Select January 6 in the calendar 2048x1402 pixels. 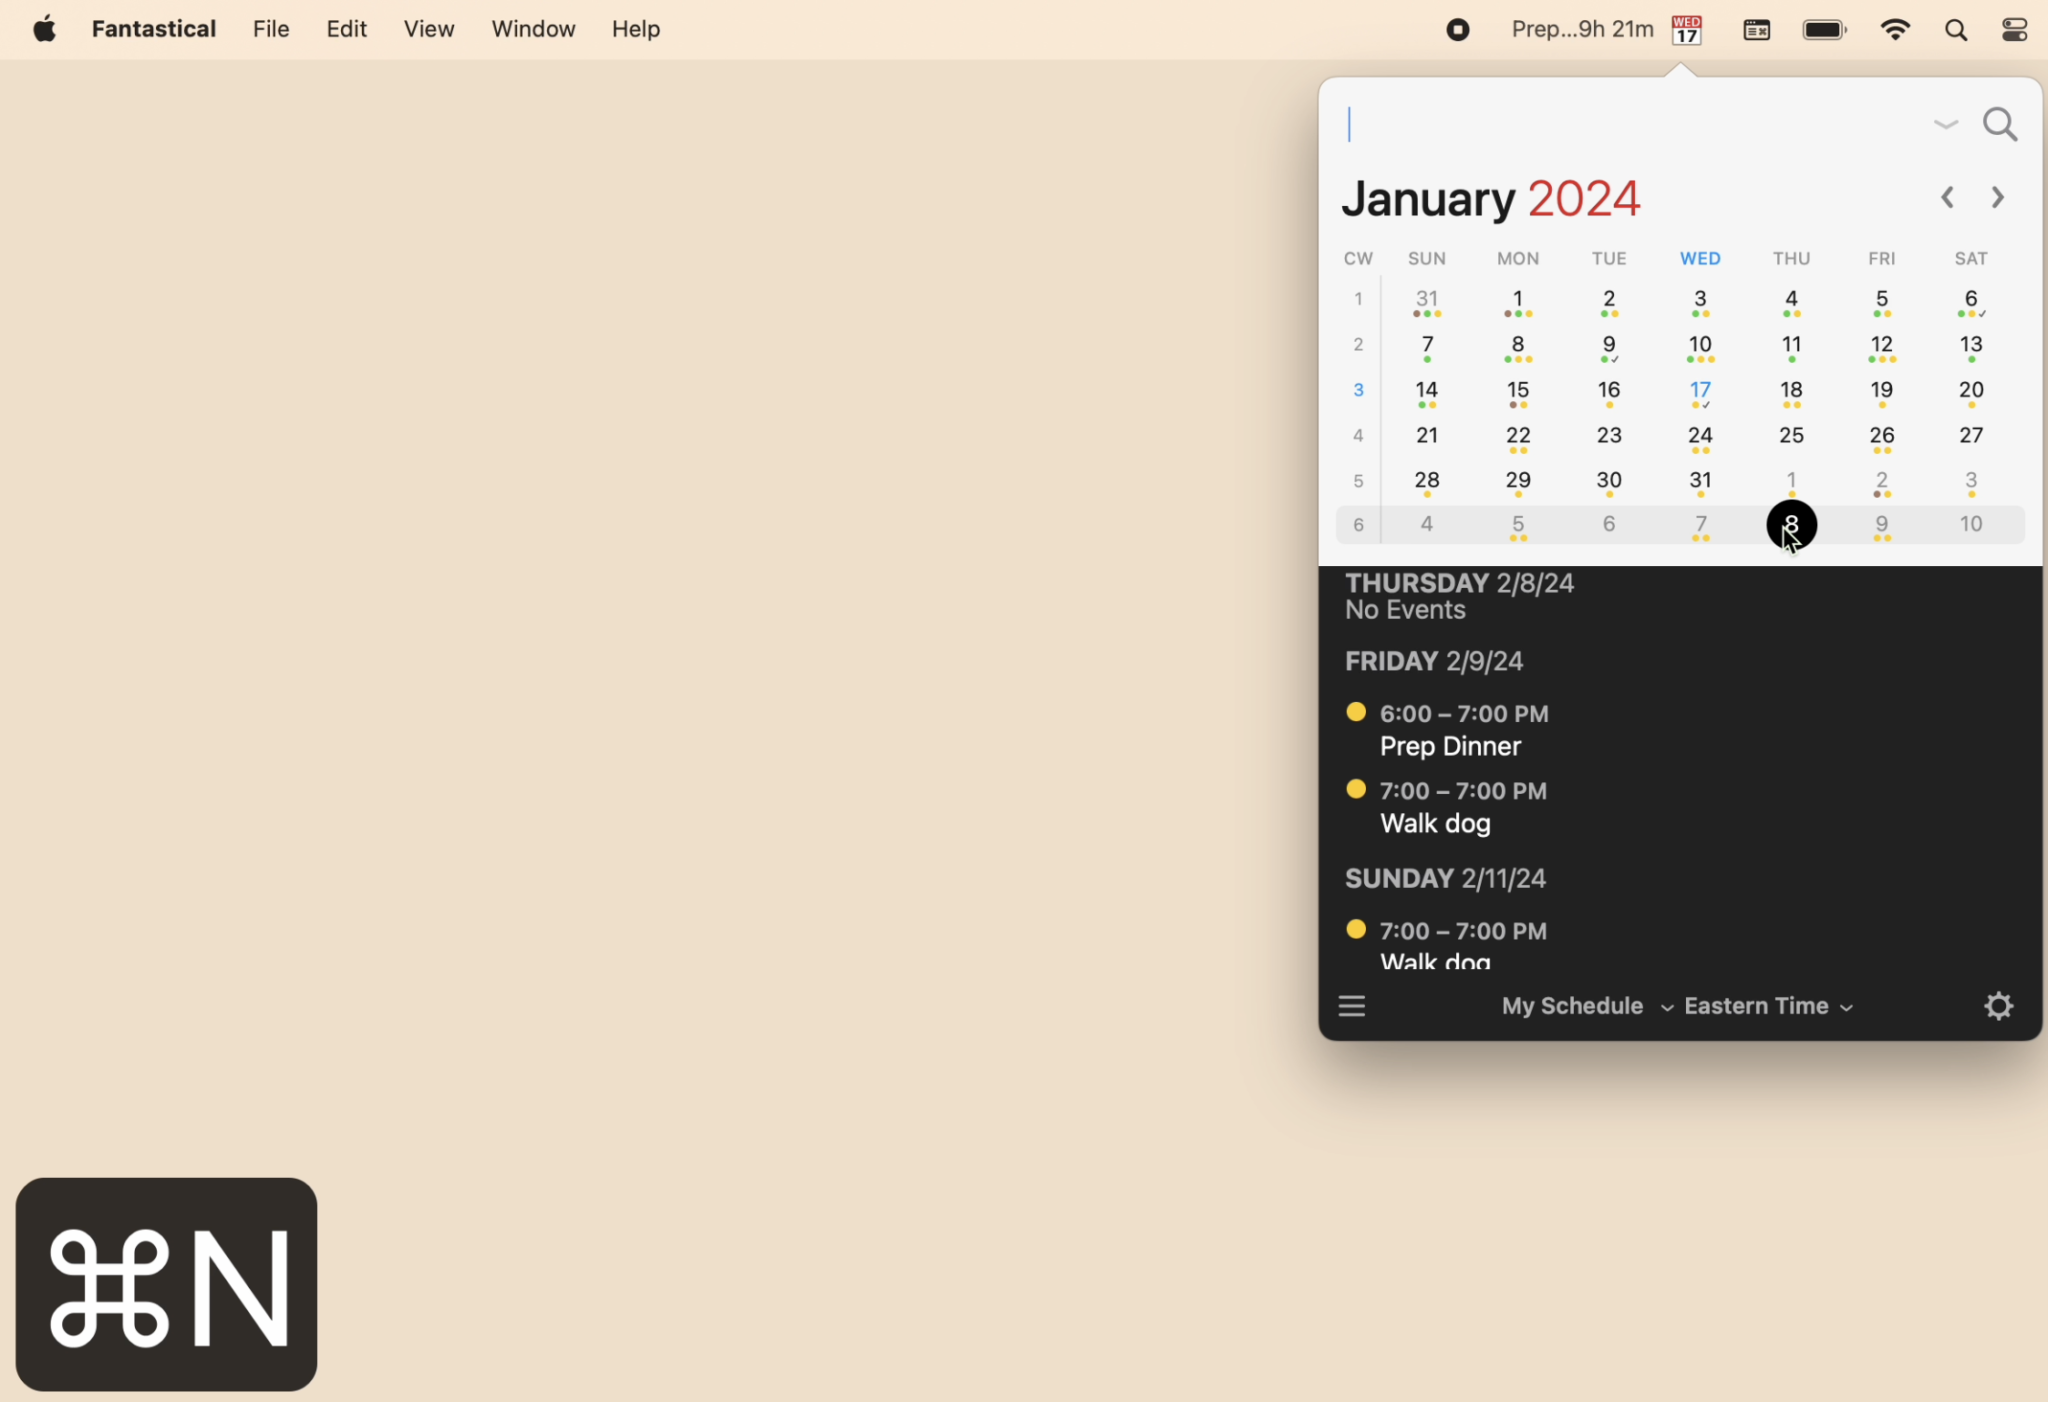tap(1971, 300)
